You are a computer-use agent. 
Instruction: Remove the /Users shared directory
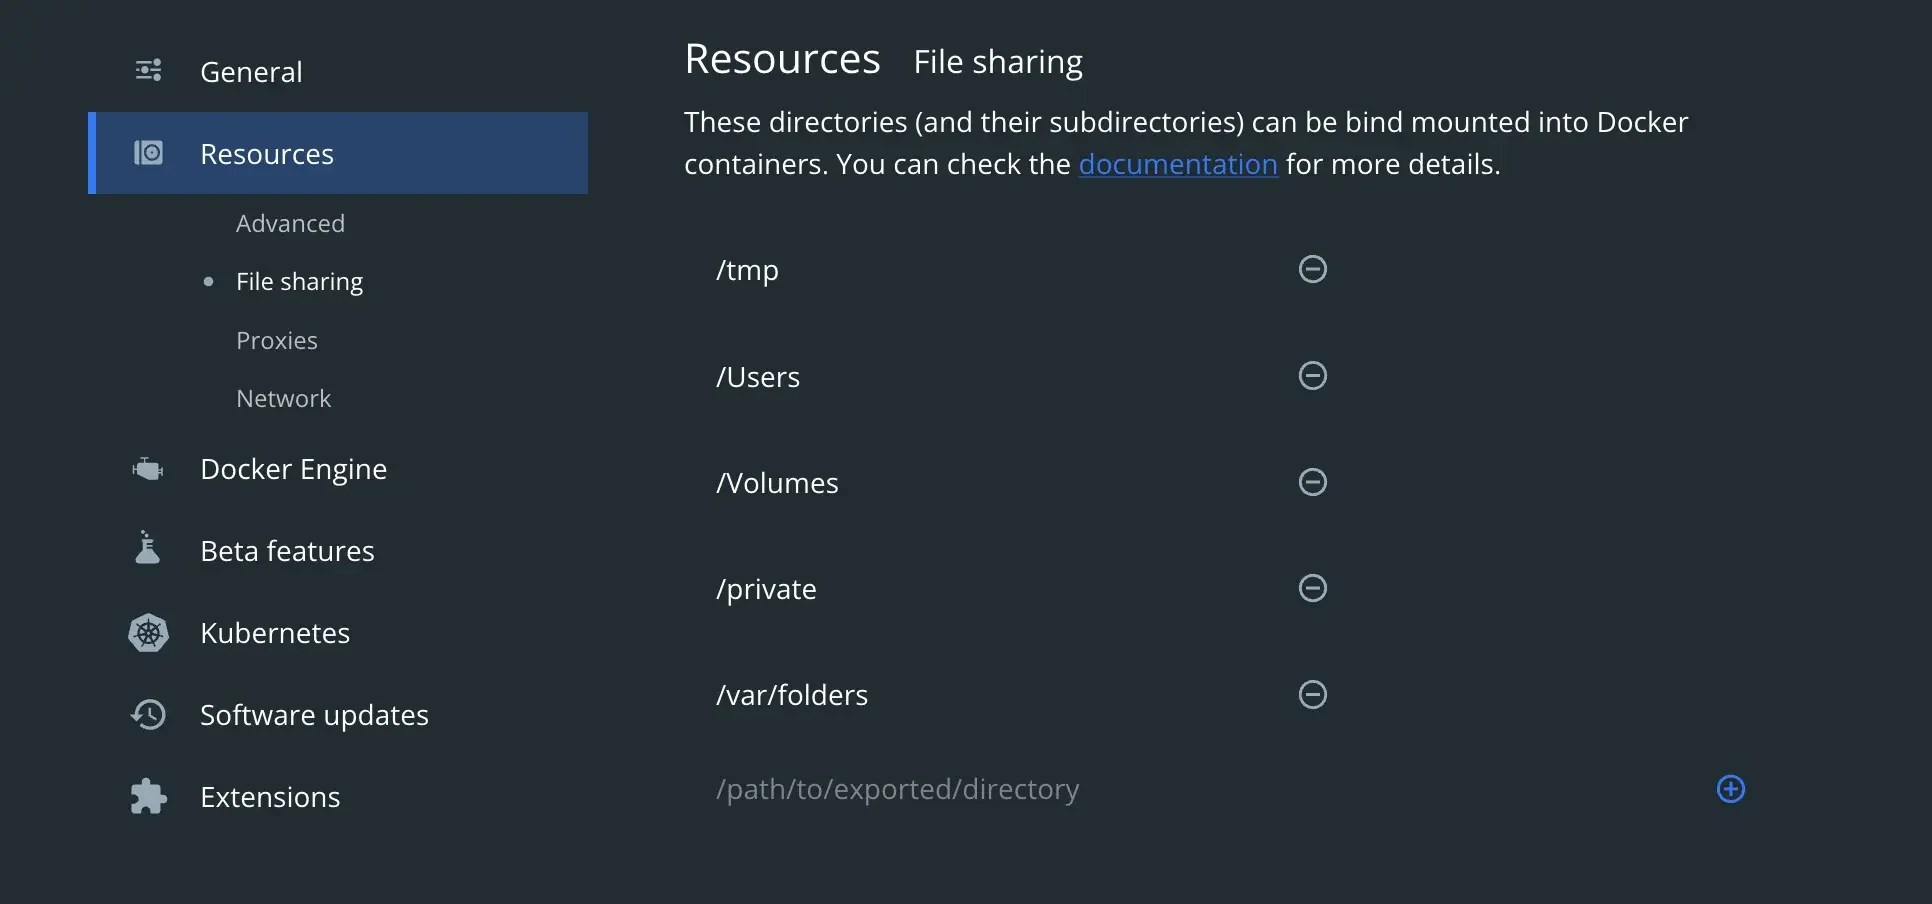click(x=1312, y=375)
